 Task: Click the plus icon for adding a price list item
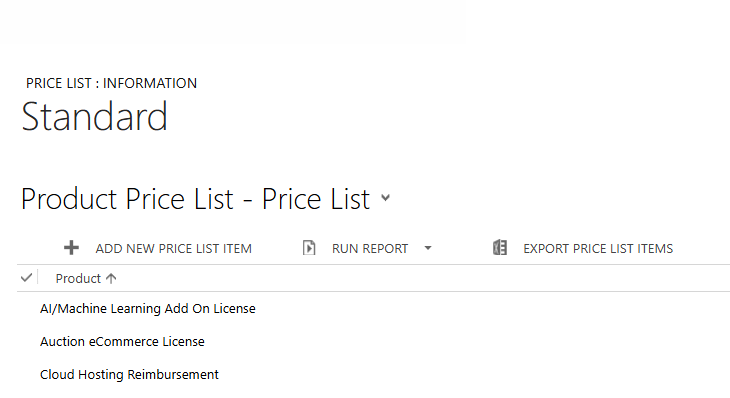pyautogui.click(x=71, y=248)
